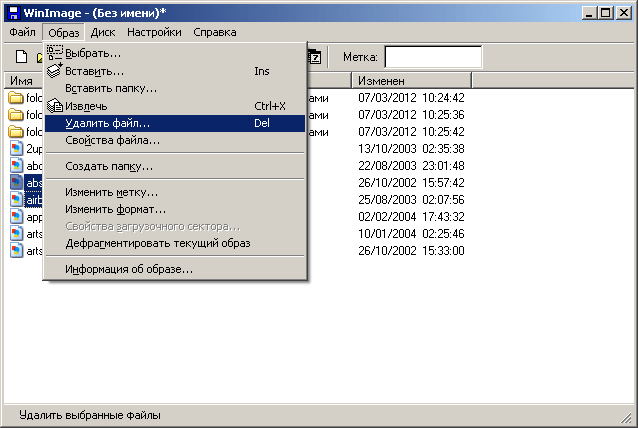Click the date 13/10/2003 02:35:38

click(411, 148)
